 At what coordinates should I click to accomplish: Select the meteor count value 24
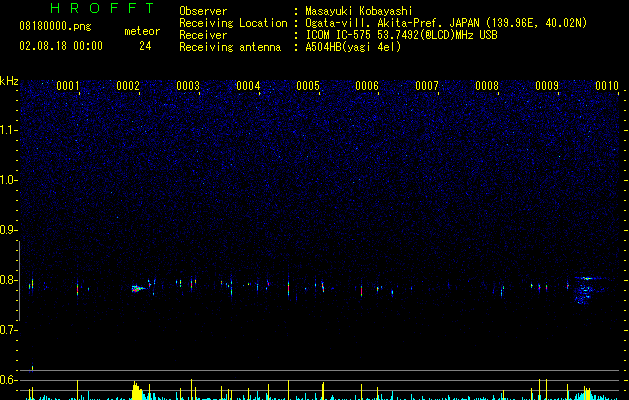[x=145, y=46]
